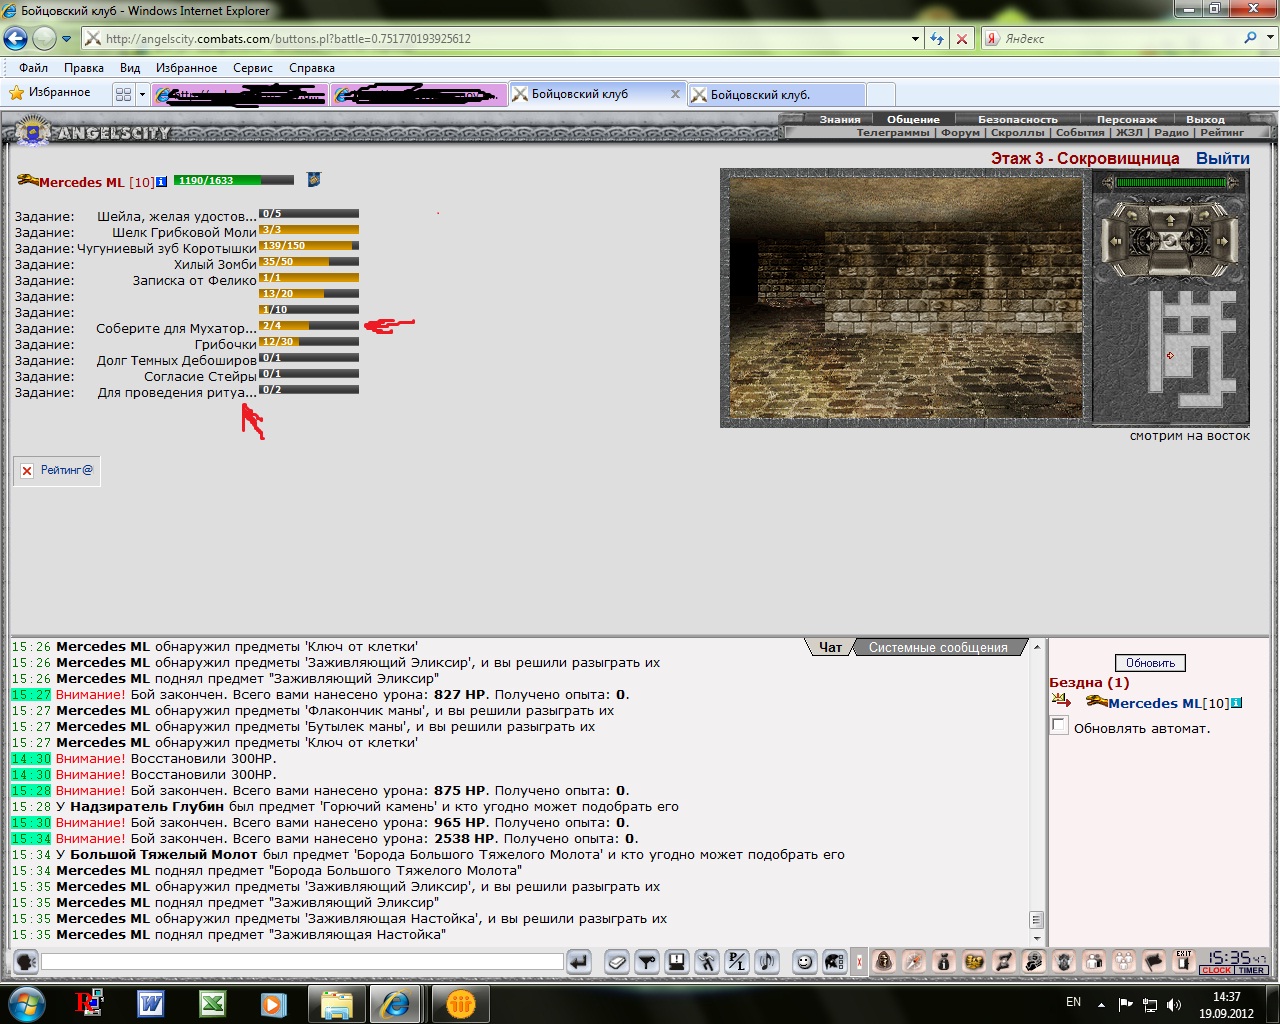
Task: Expand the quick tabs dropdown arrow
Action: point(142,94)
